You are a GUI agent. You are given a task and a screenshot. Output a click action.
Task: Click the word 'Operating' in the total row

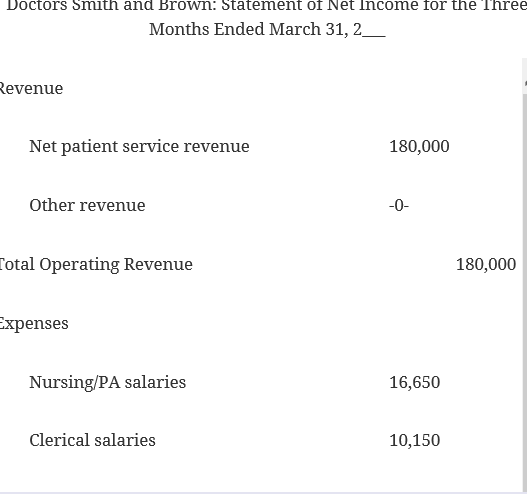(x=79, y=265)
